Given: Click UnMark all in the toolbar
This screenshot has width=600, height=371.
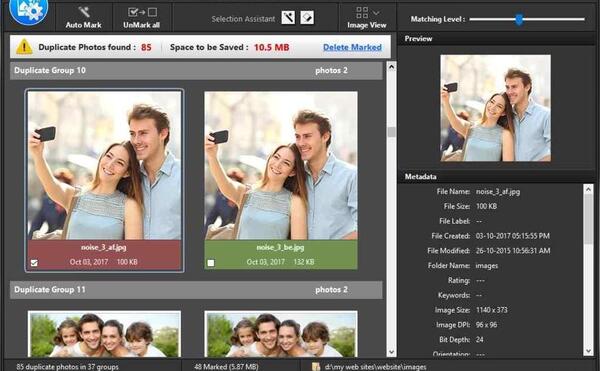Looking at the screenshot, I should tap(142, 17).
